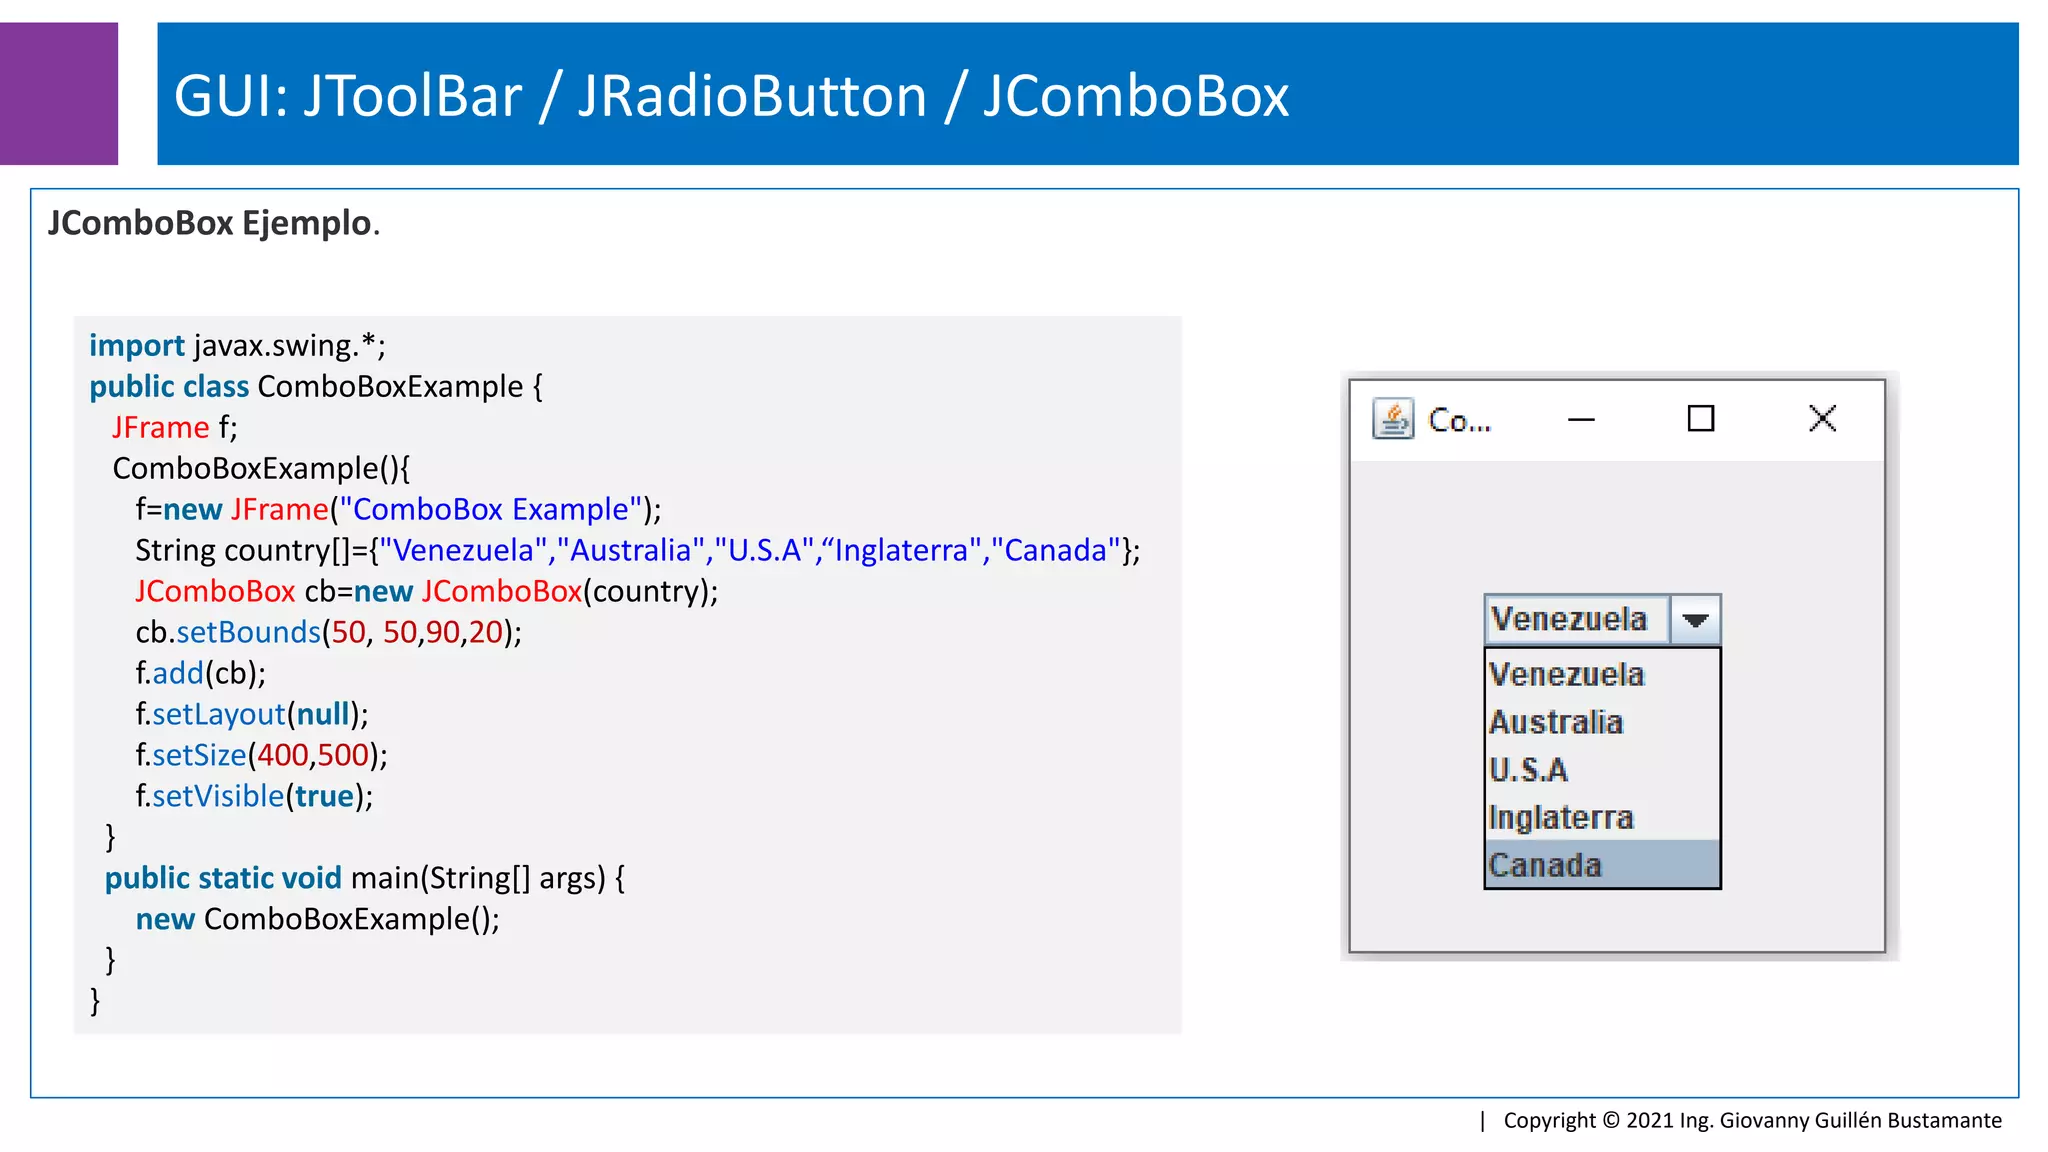Viewport: 2048px width, 1152px height.
Task: Open the combo box dropdown arrow
Action: 1695,620
